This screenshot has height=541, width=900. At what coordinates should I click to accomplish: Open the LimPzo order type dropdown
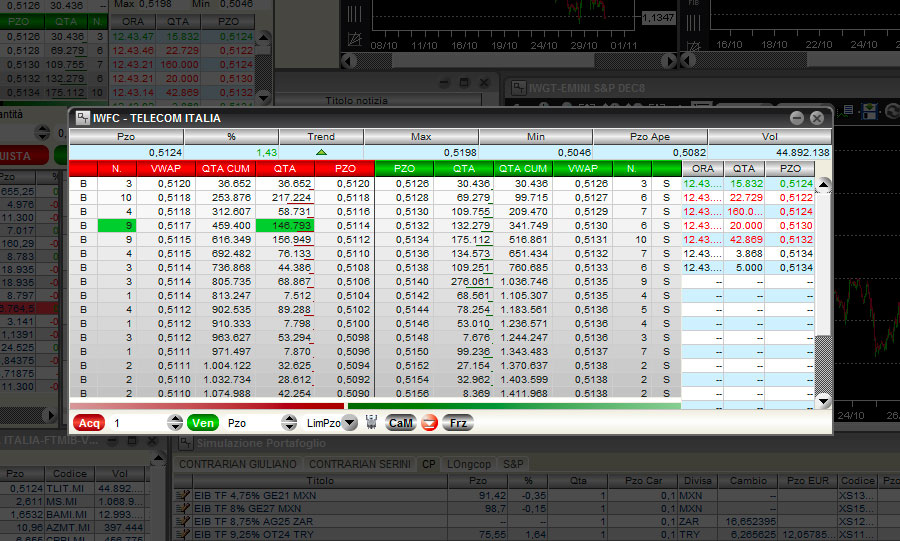pyautogui.click(x=350, y=423)
